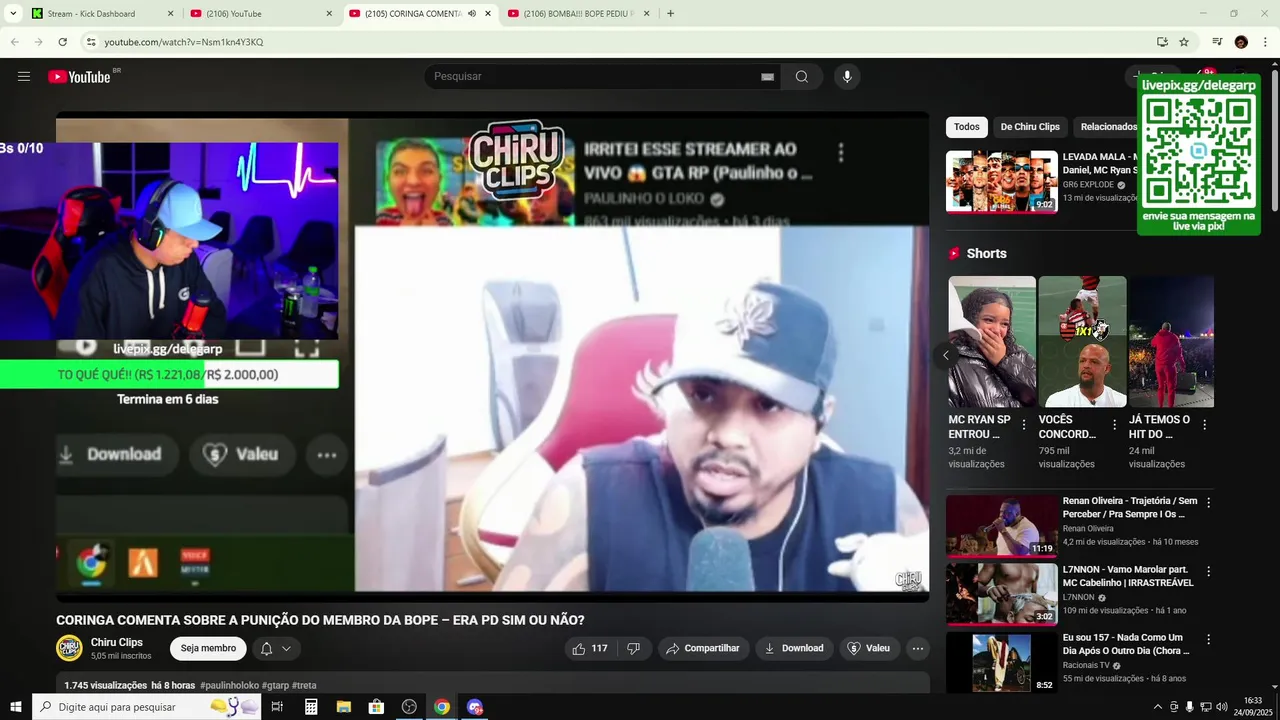Open Chrome tab search dropdown

click(x=13, y=14)
